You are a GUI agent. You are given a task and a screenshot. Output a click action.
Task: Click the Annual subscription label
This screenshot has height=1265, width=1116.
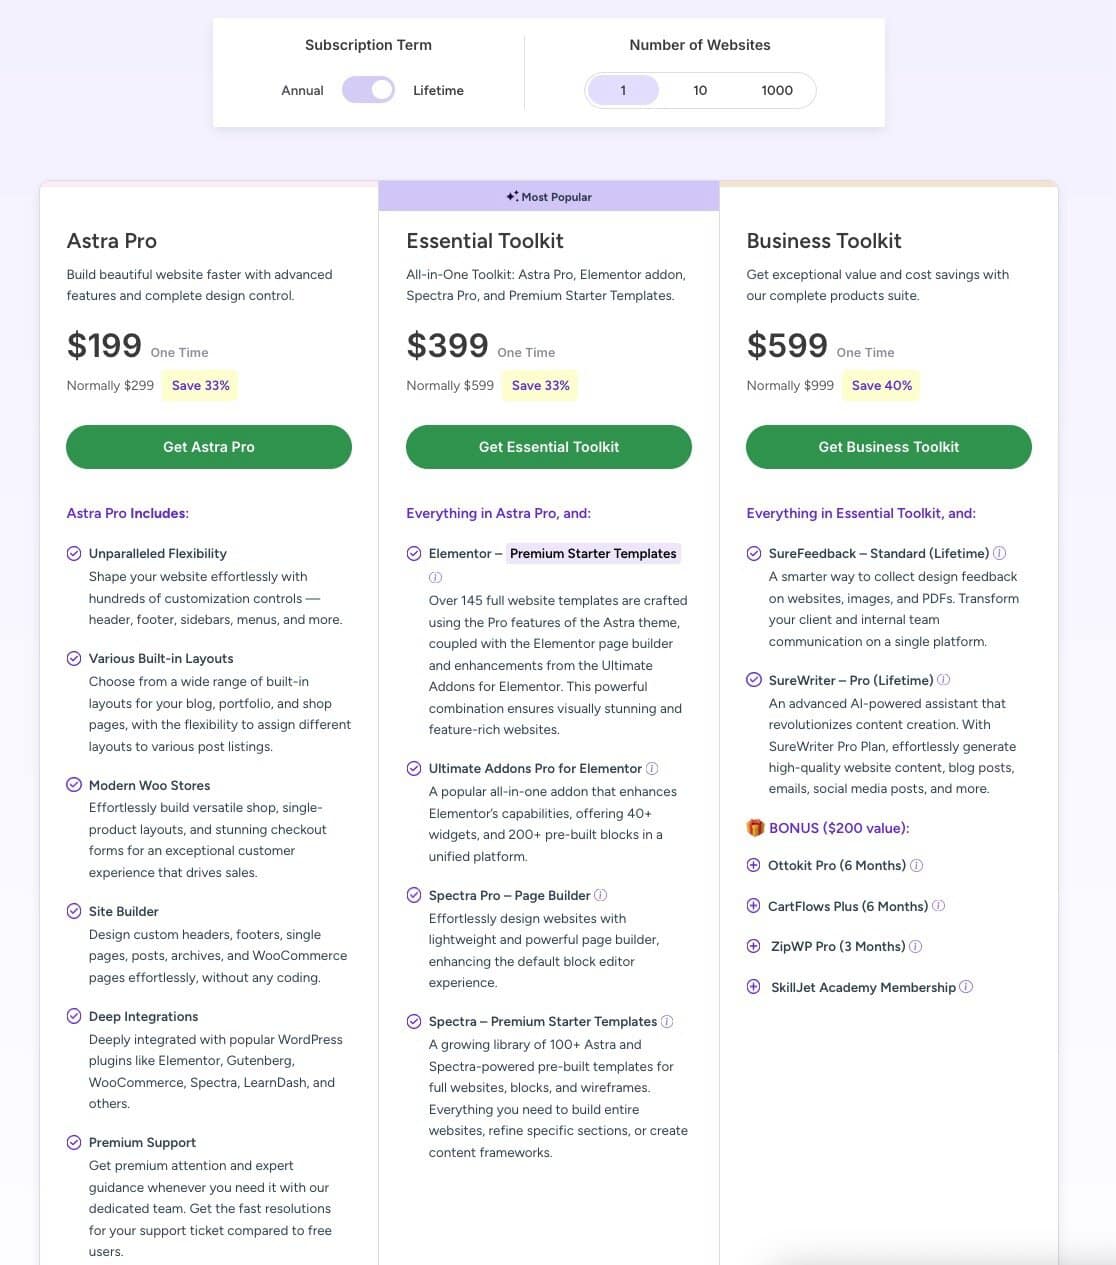pos(302,90)
